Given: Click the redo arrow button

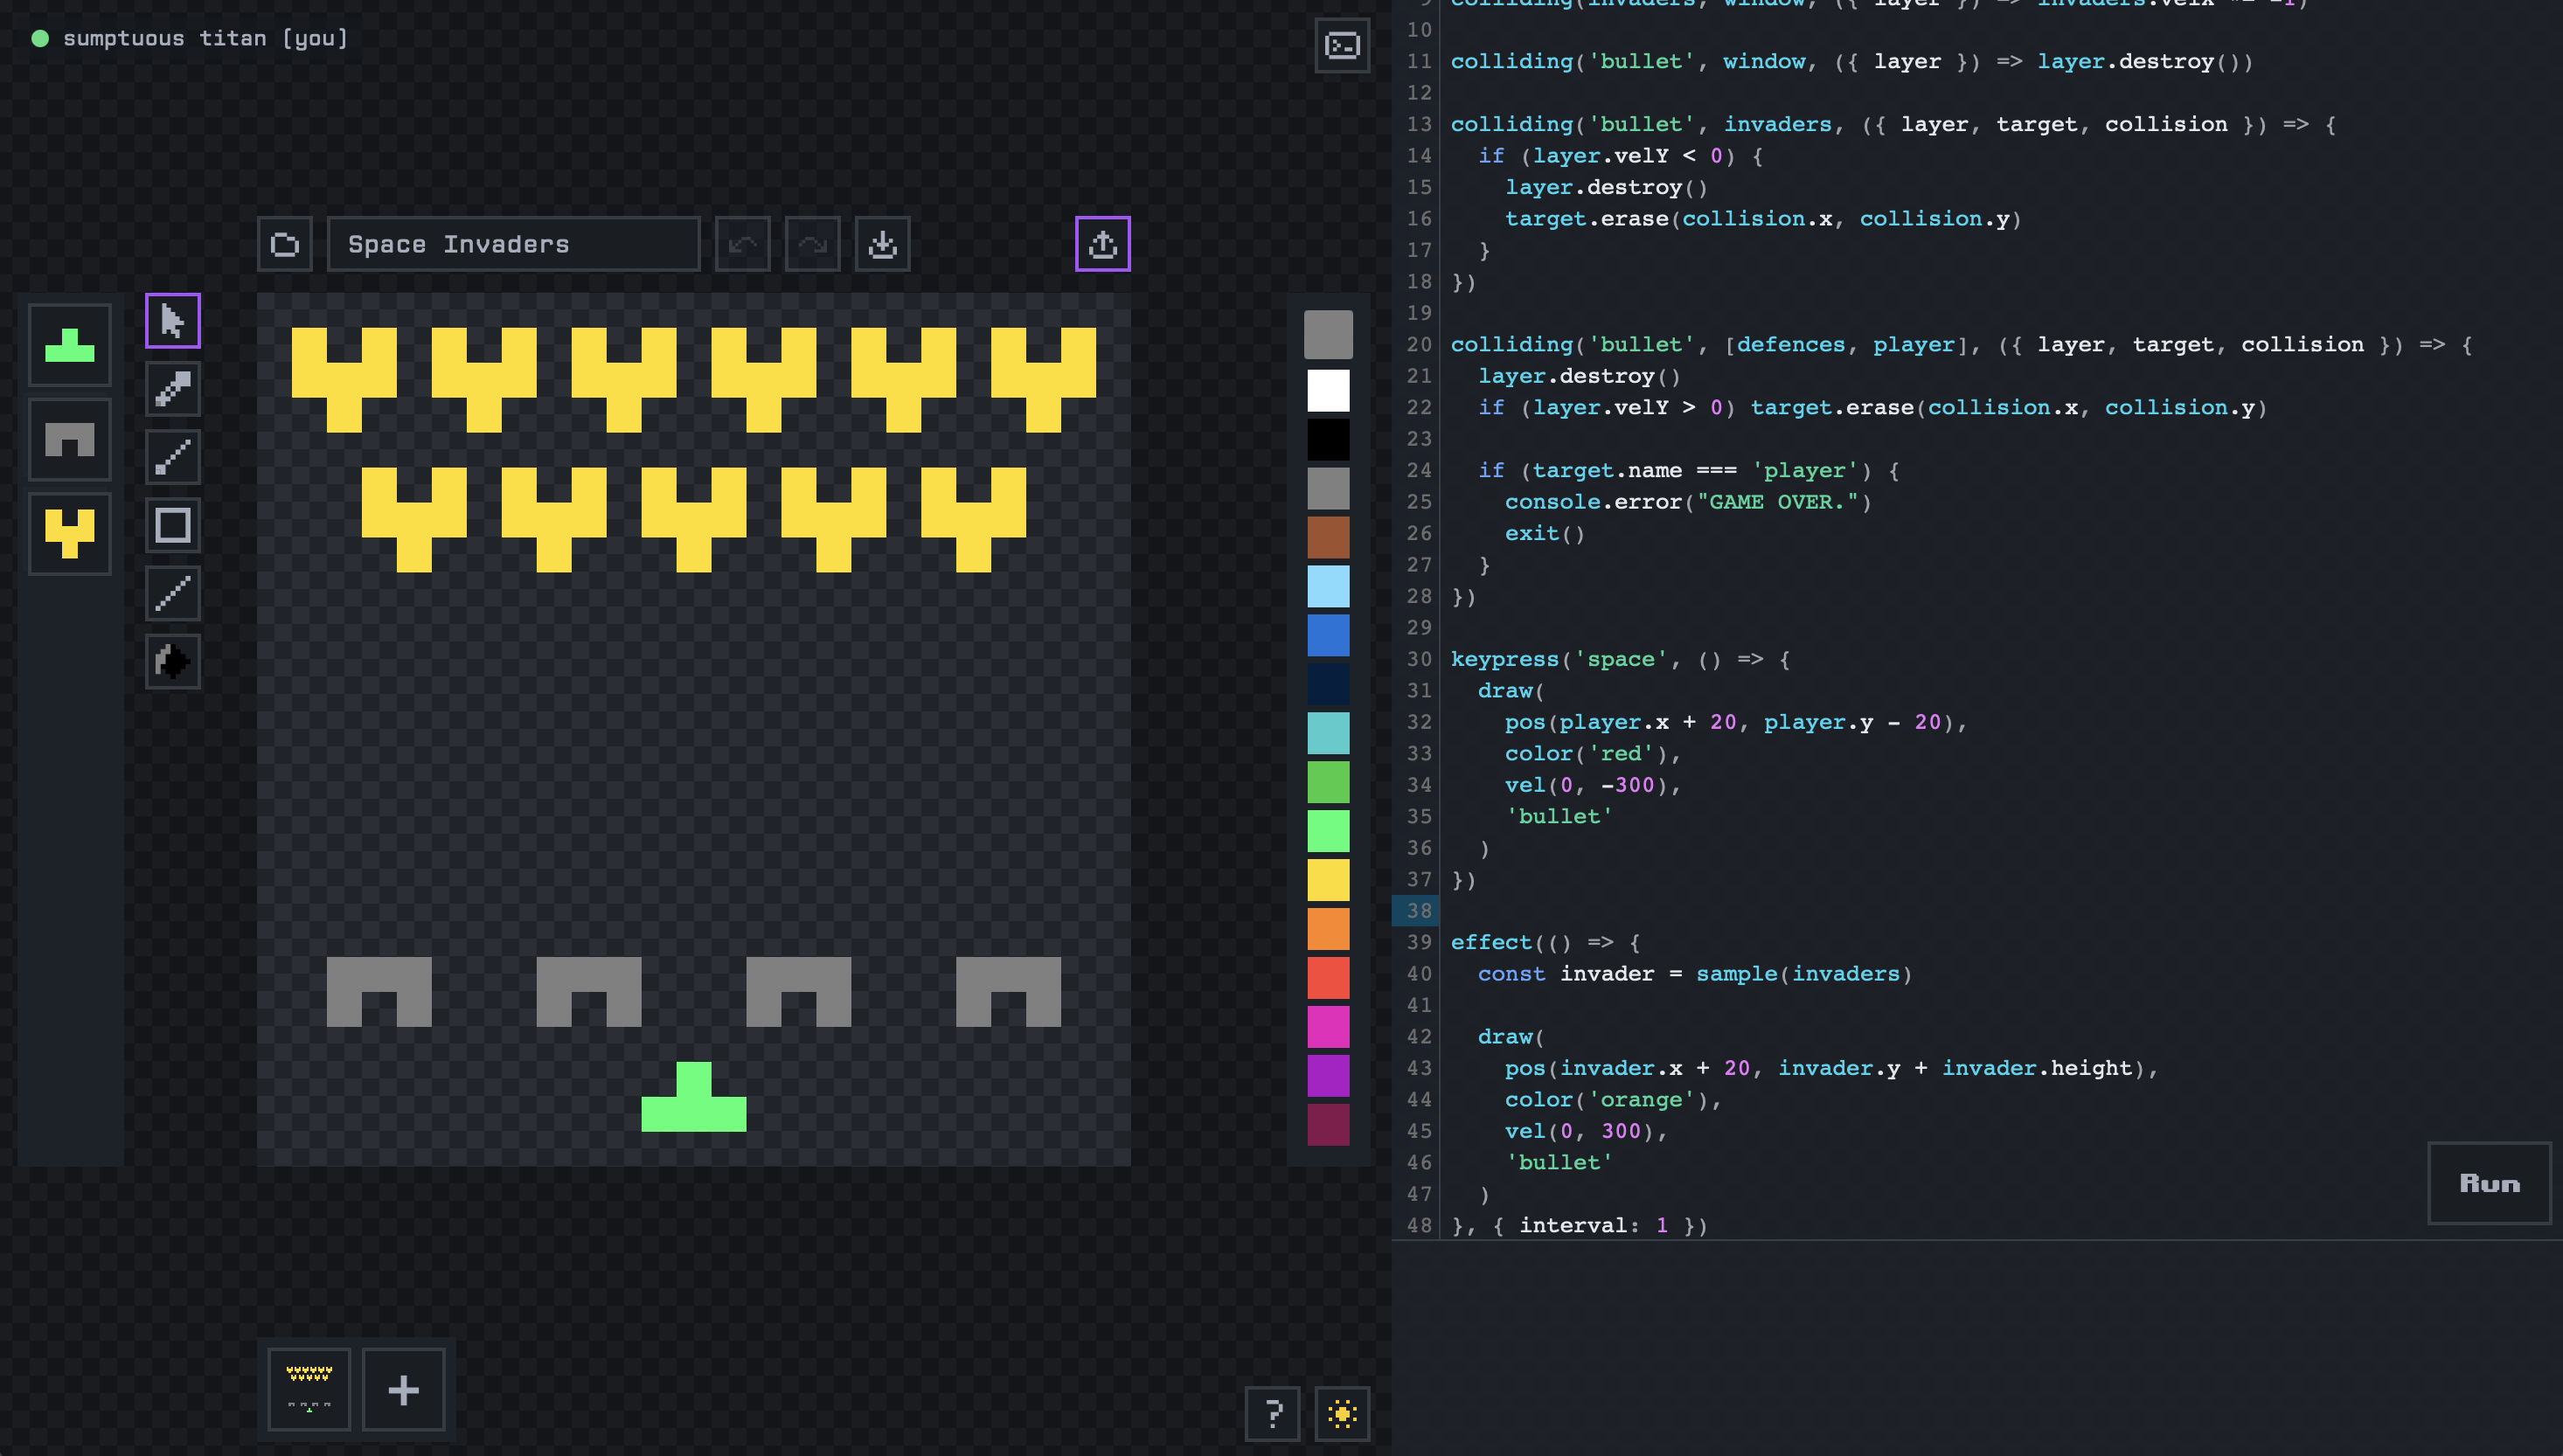Looking at the screenshot, I should coord(813,244).
